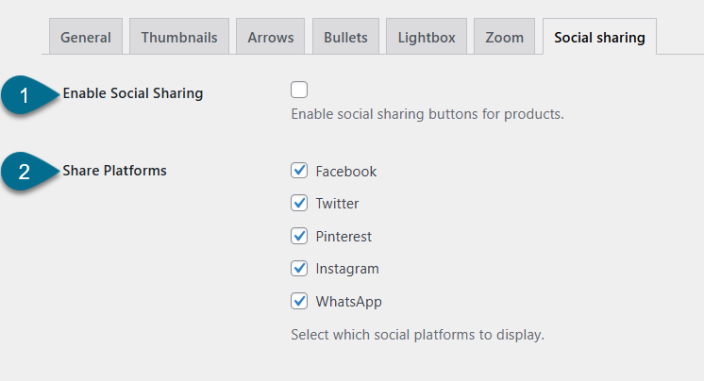Screen dimensions: 704x381
Task: Open the Arrows settings tab
Action: (x=271, y=37)
